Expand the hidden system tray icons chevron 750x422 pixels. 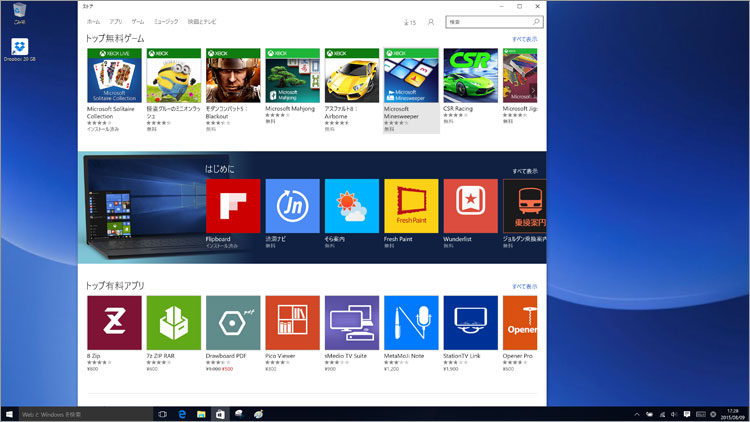[x=637, y=413]
